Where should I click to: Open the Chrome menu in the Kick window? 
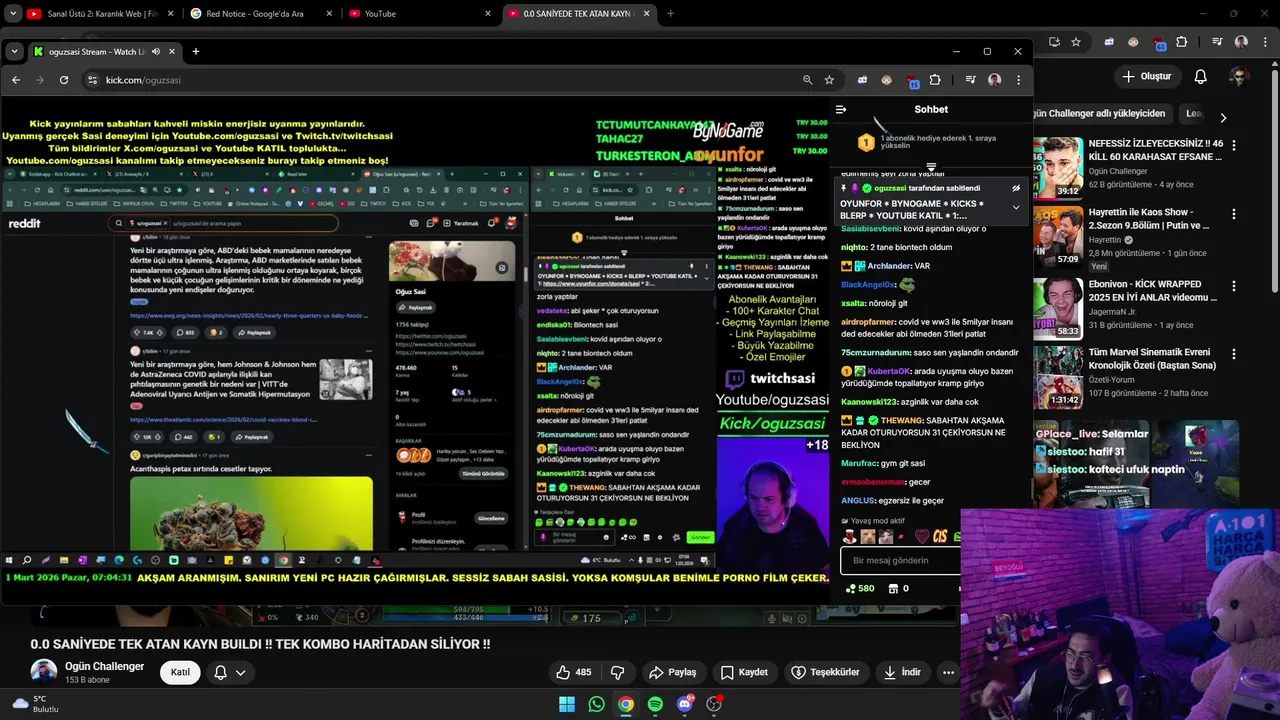point(1018,80)
